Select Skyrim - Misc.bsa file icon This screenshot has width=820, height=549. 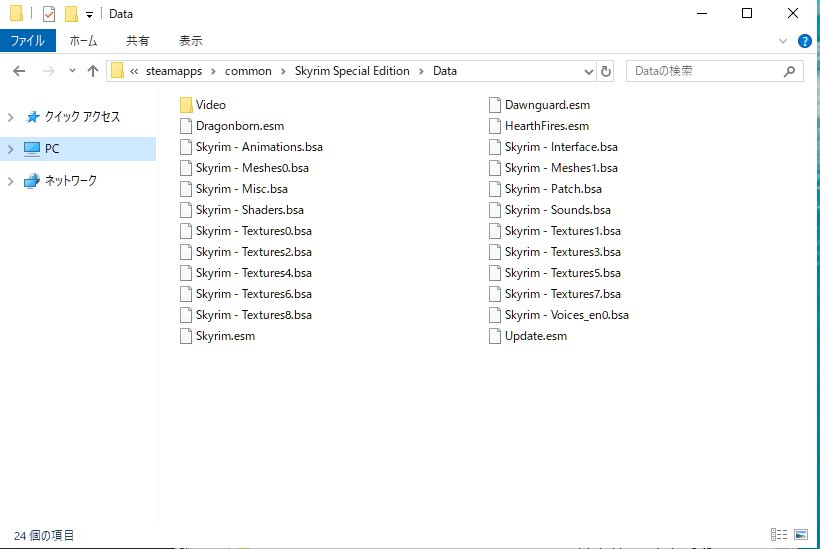point(186,189)
